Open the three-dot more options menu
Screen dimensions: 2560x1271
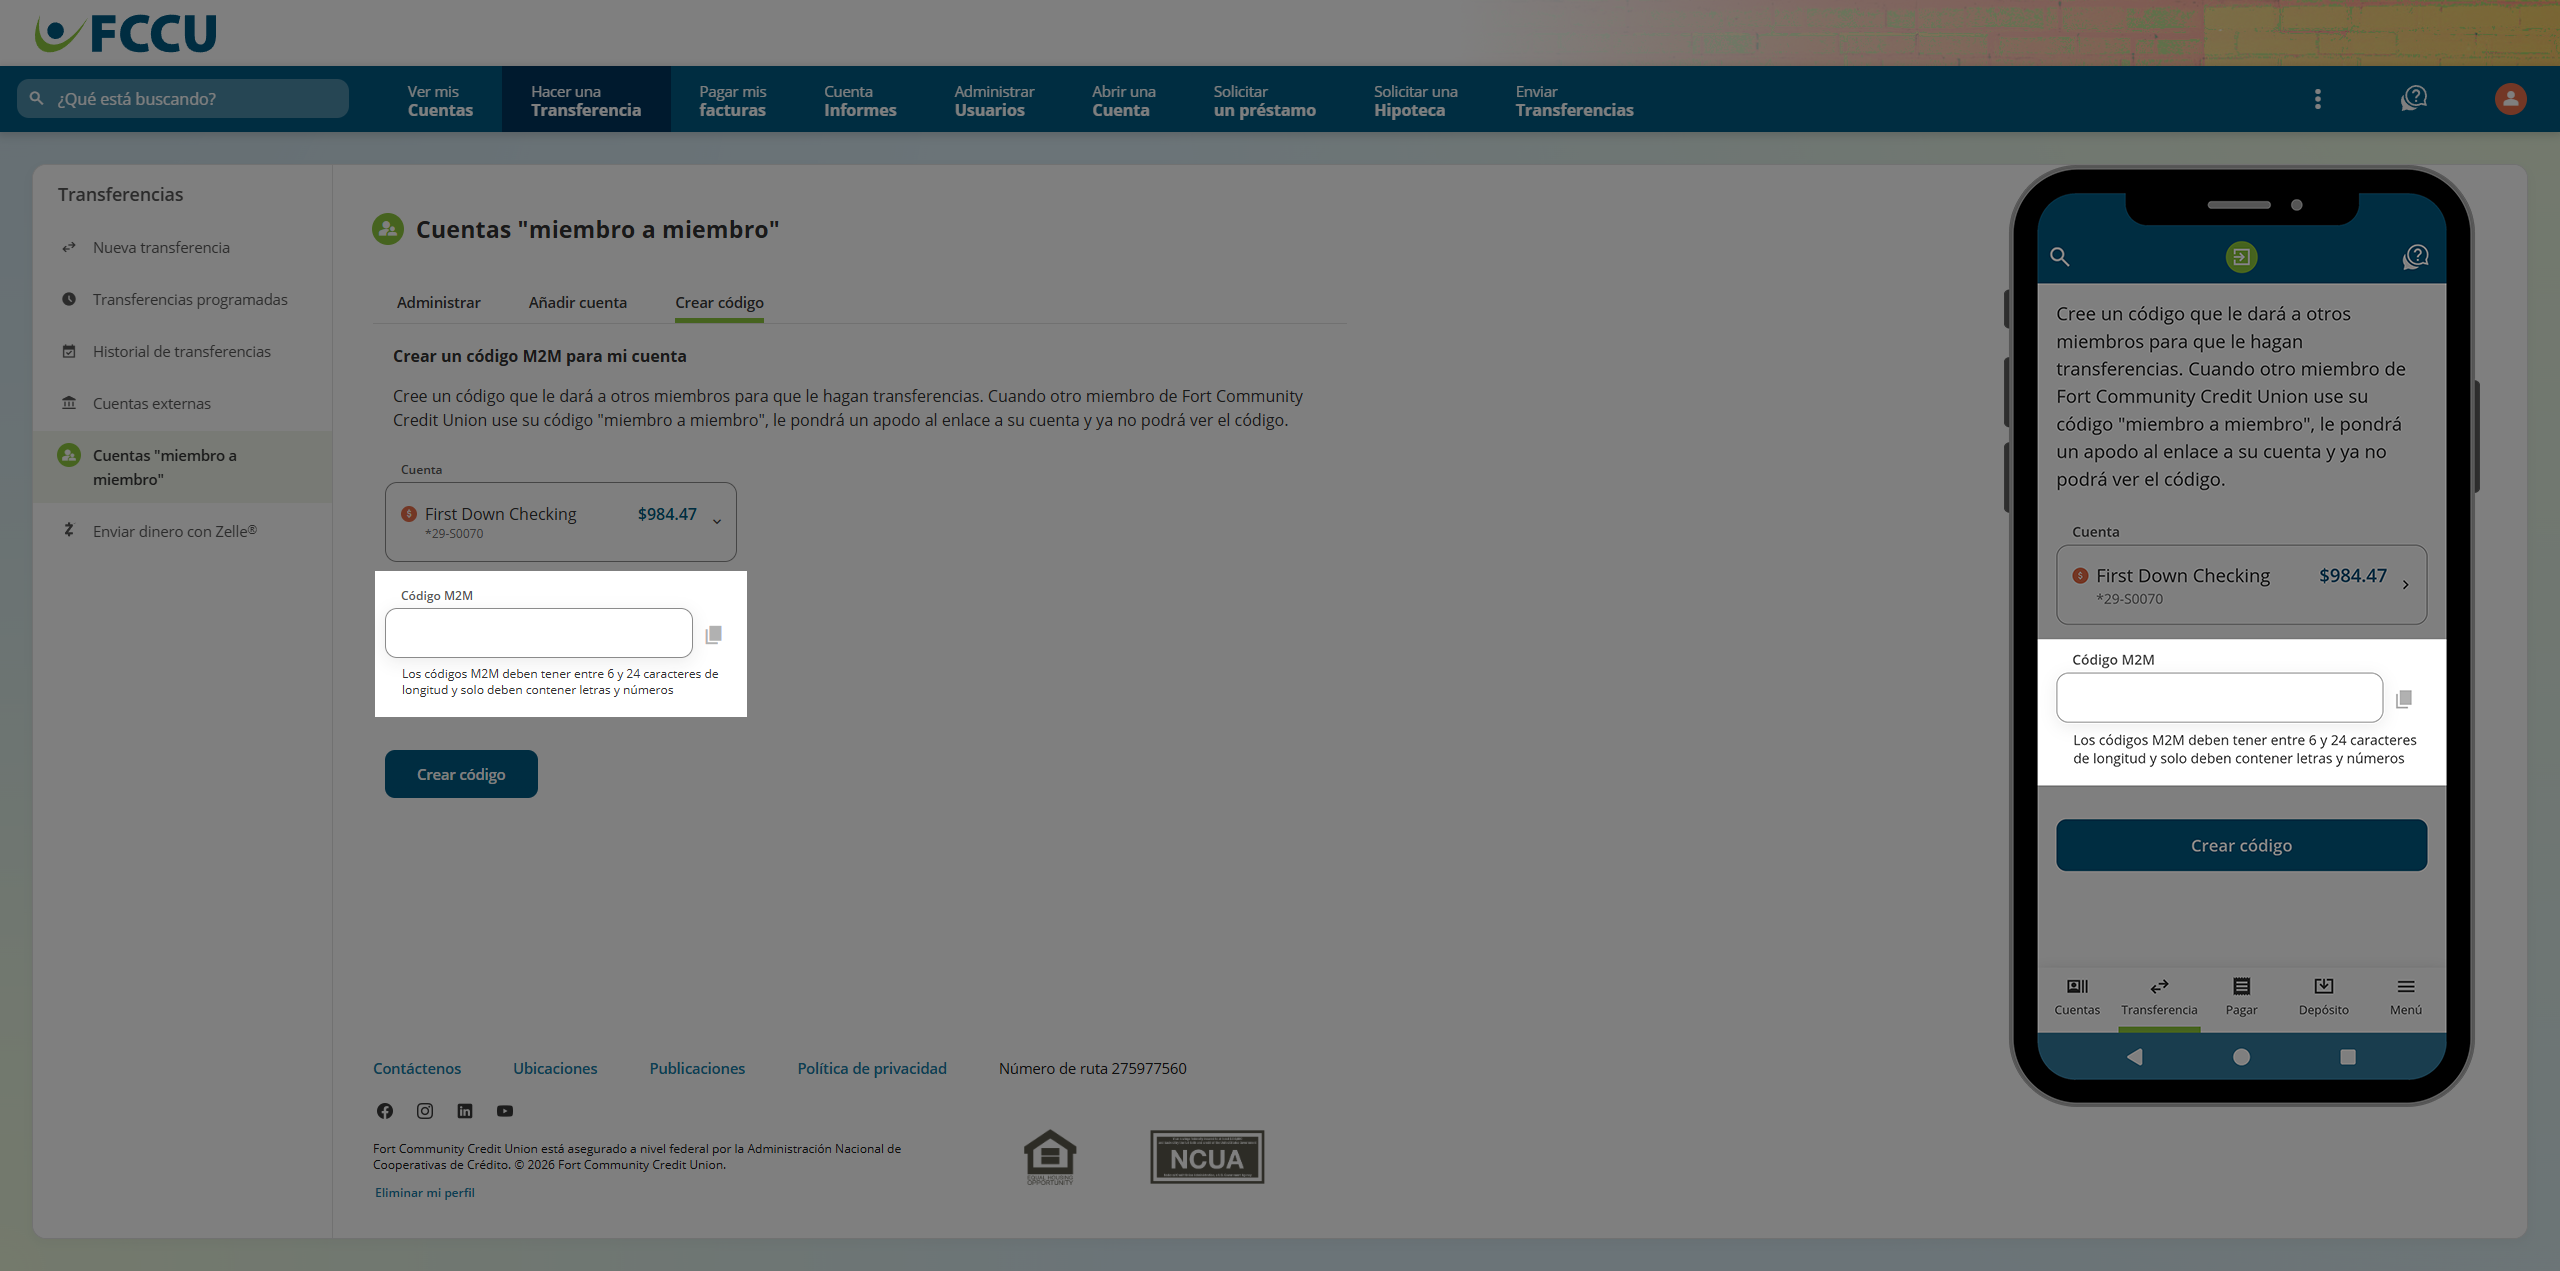(2317, 98)
